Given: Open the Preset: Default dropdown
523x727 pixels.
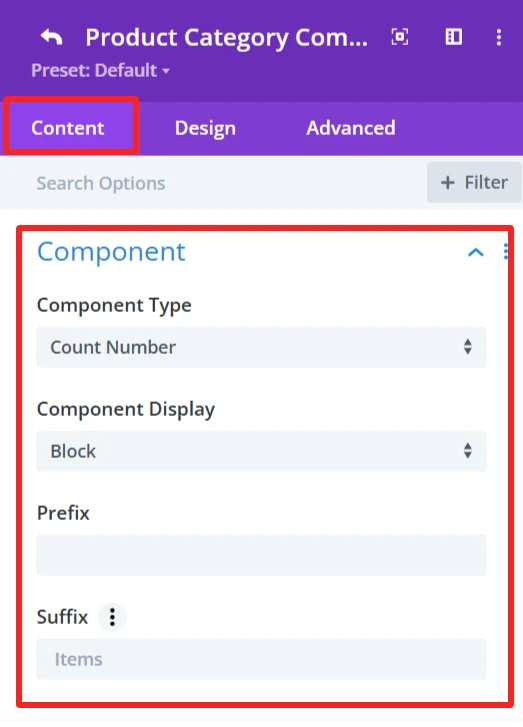Looking at the screenshot, I should [101, 70].
